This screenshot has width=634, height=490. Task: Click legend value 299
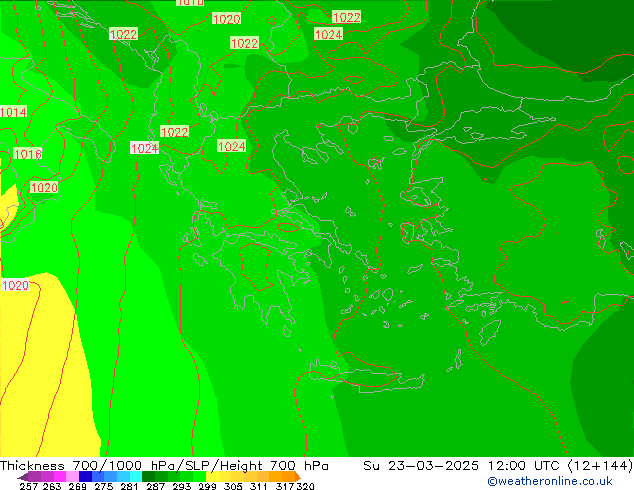[x=207, y=486]
